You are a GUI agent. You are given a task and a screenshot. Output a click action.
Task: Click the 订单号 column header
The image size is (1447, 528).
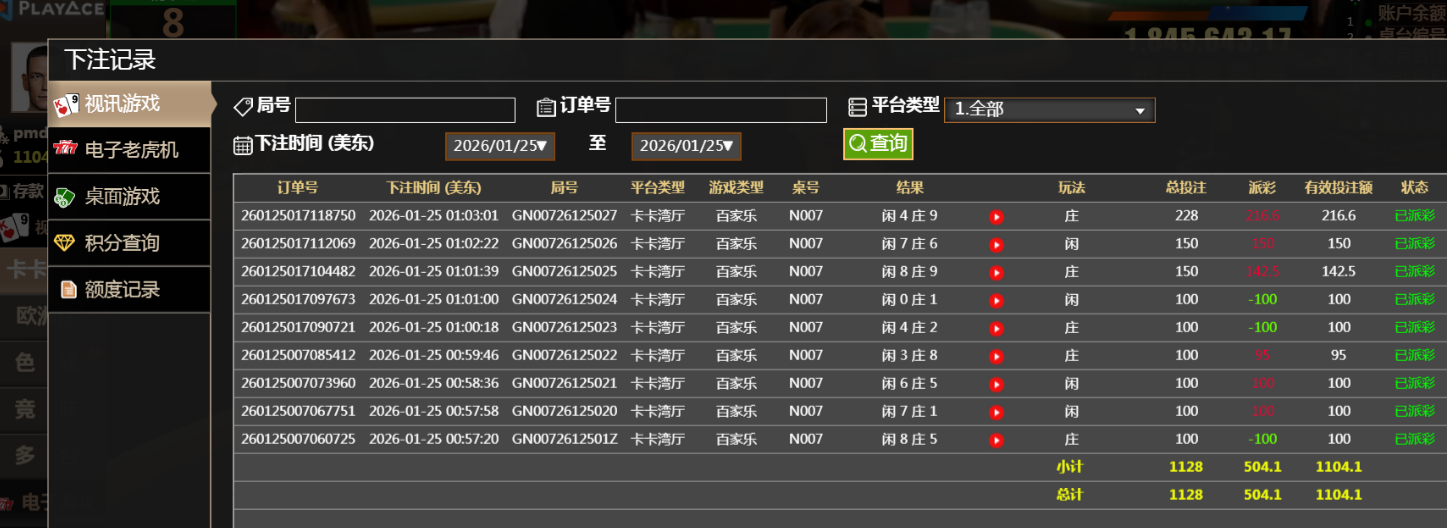click(x=298, y=187)
